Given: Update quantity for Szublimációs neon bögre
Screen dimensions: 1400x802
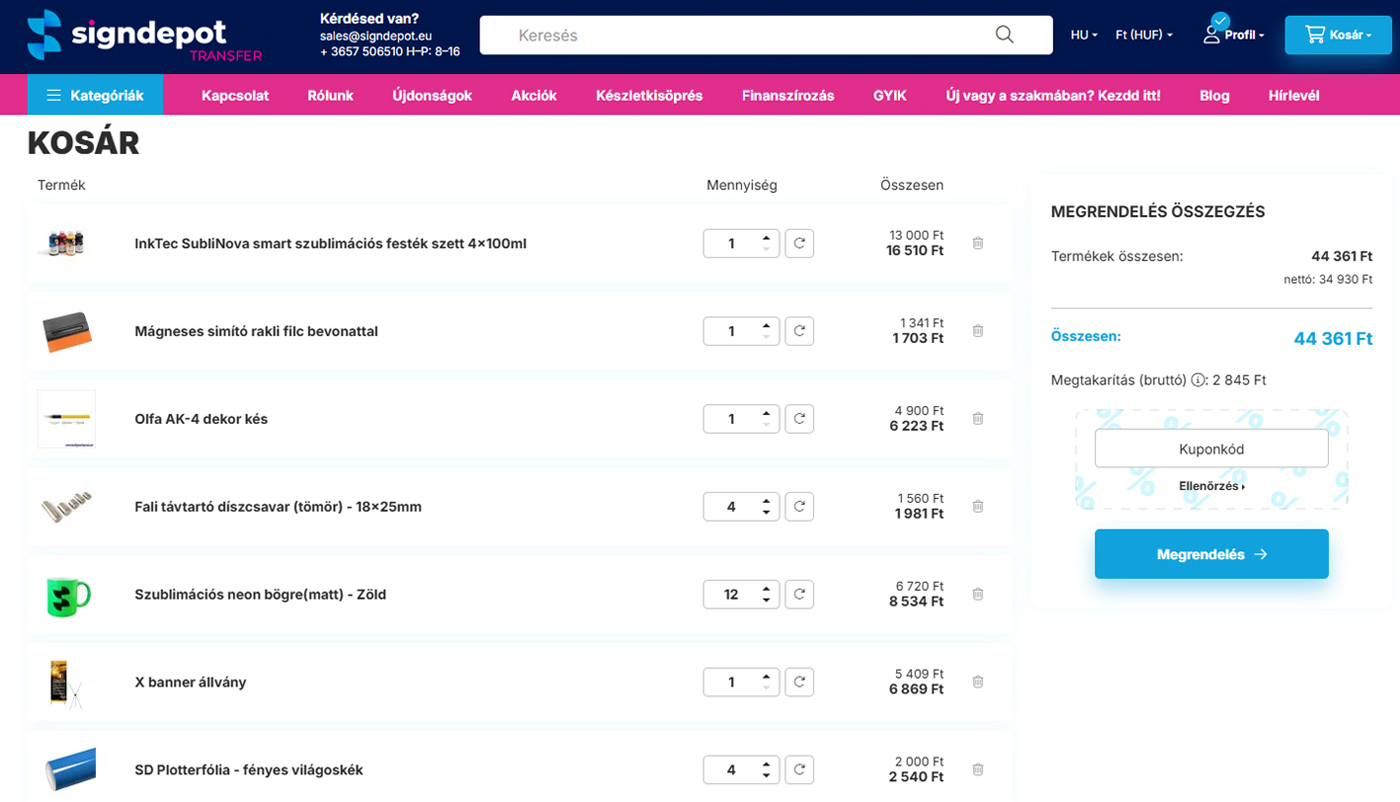Looking at the screenshot, I should tap(799, 594).
